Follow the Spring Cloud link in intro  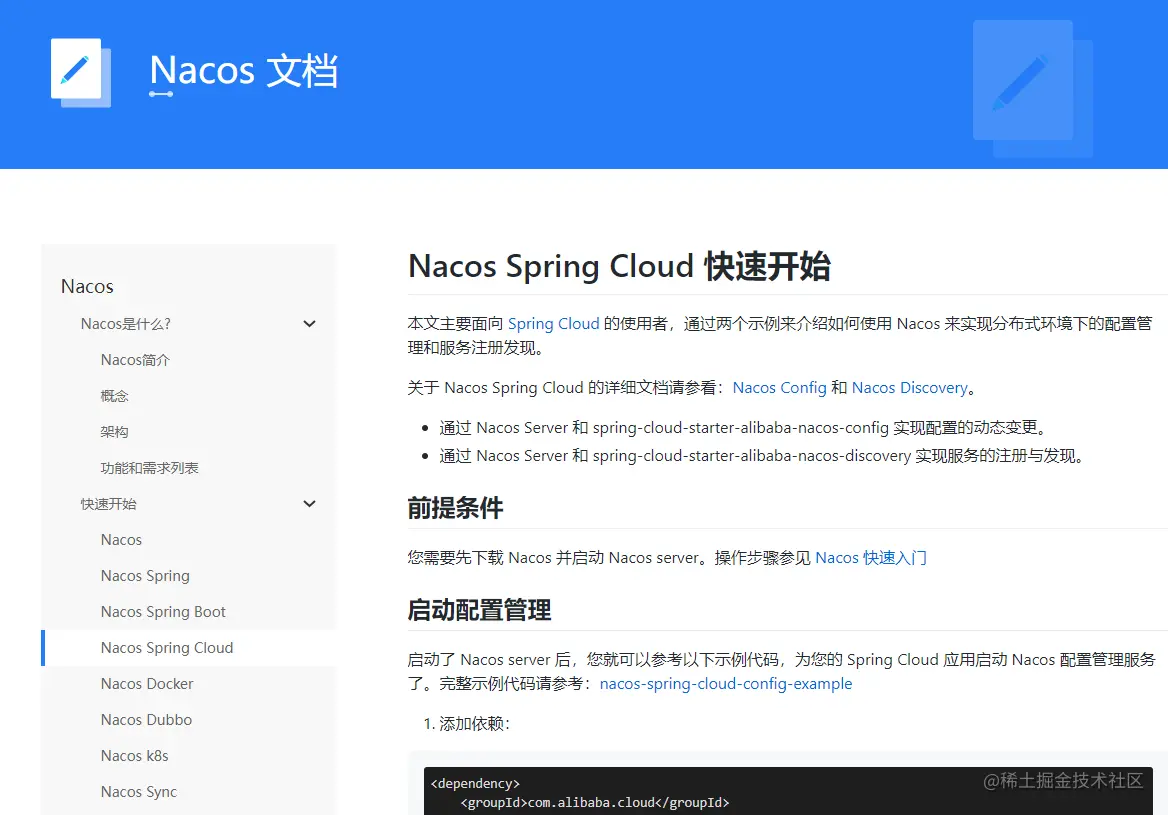553,323
